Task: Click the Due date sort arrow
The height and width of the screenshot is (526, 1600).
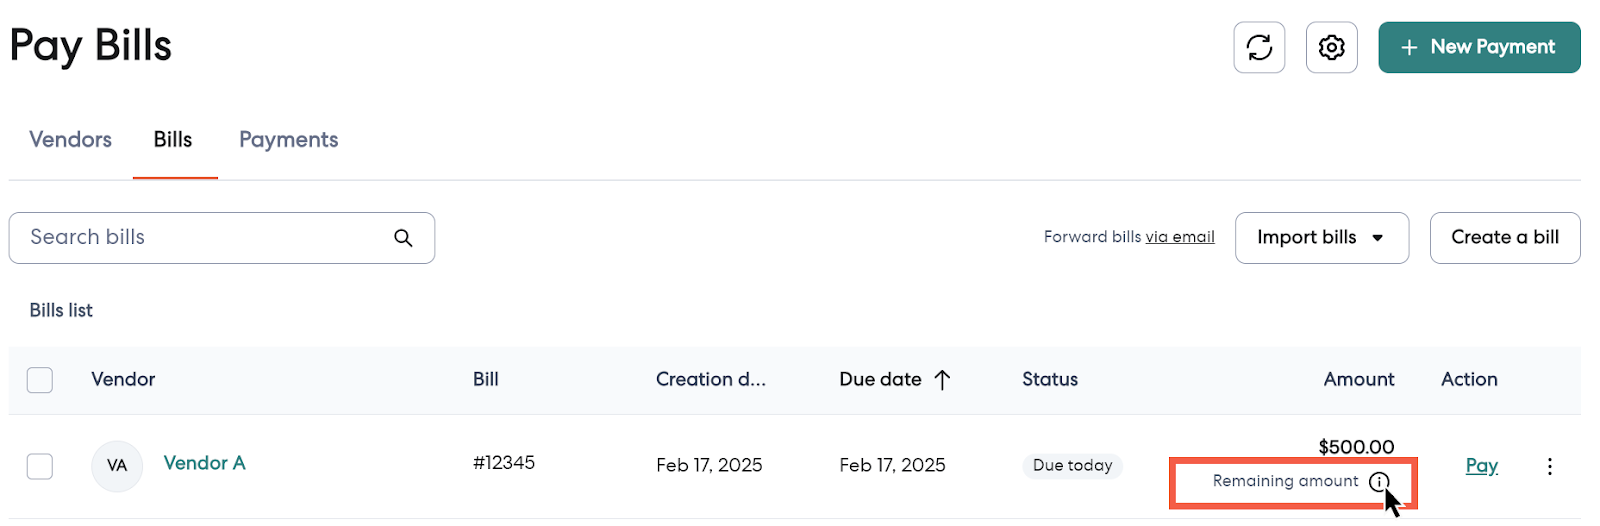Action: pyautogui.click(x=942, y=379)
